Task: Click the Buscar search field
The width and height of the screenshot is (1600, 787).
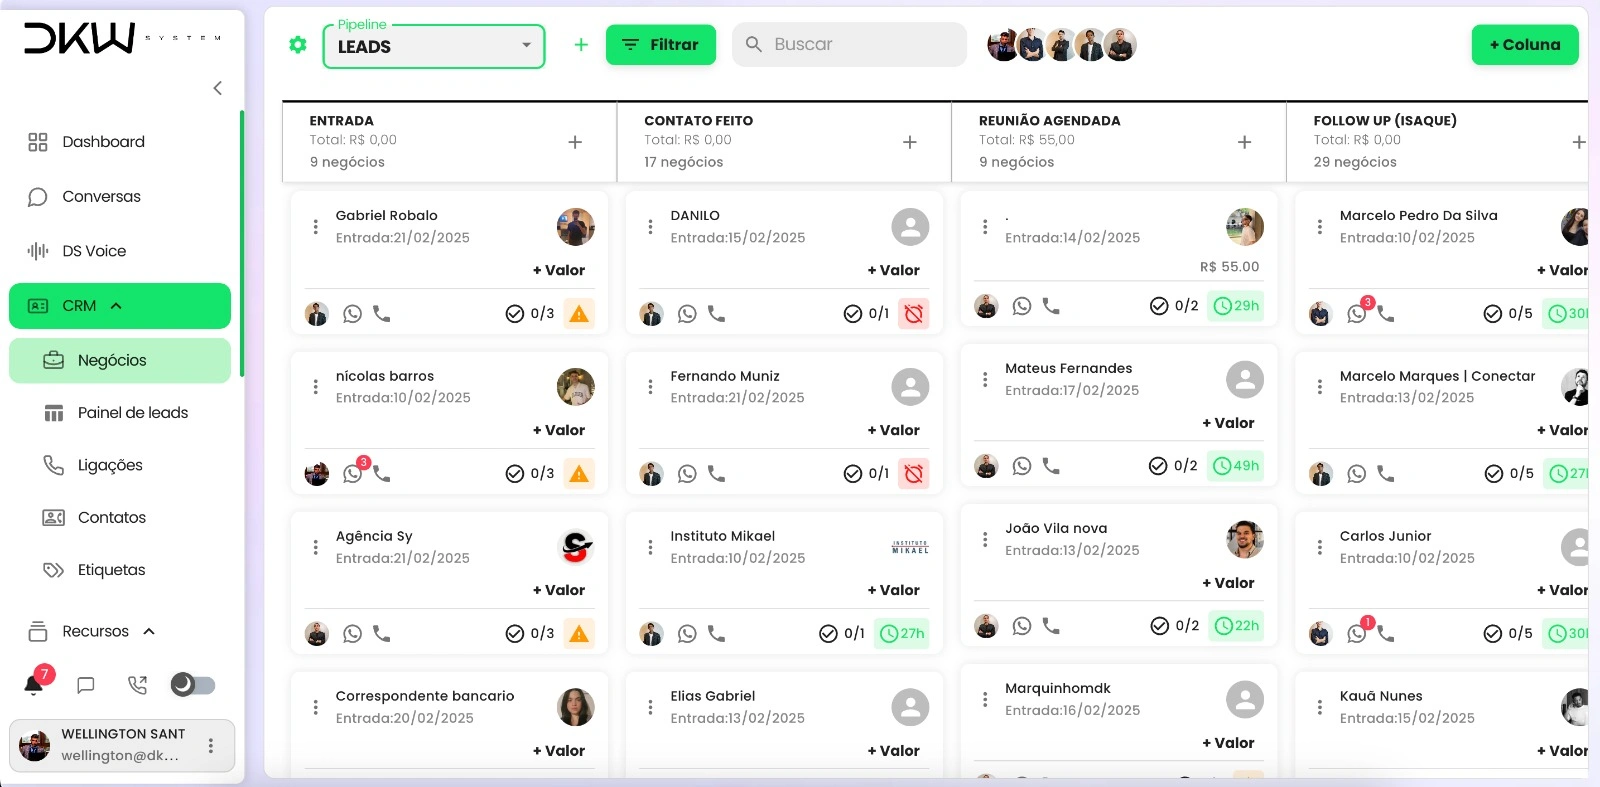Action: point(848,44)
